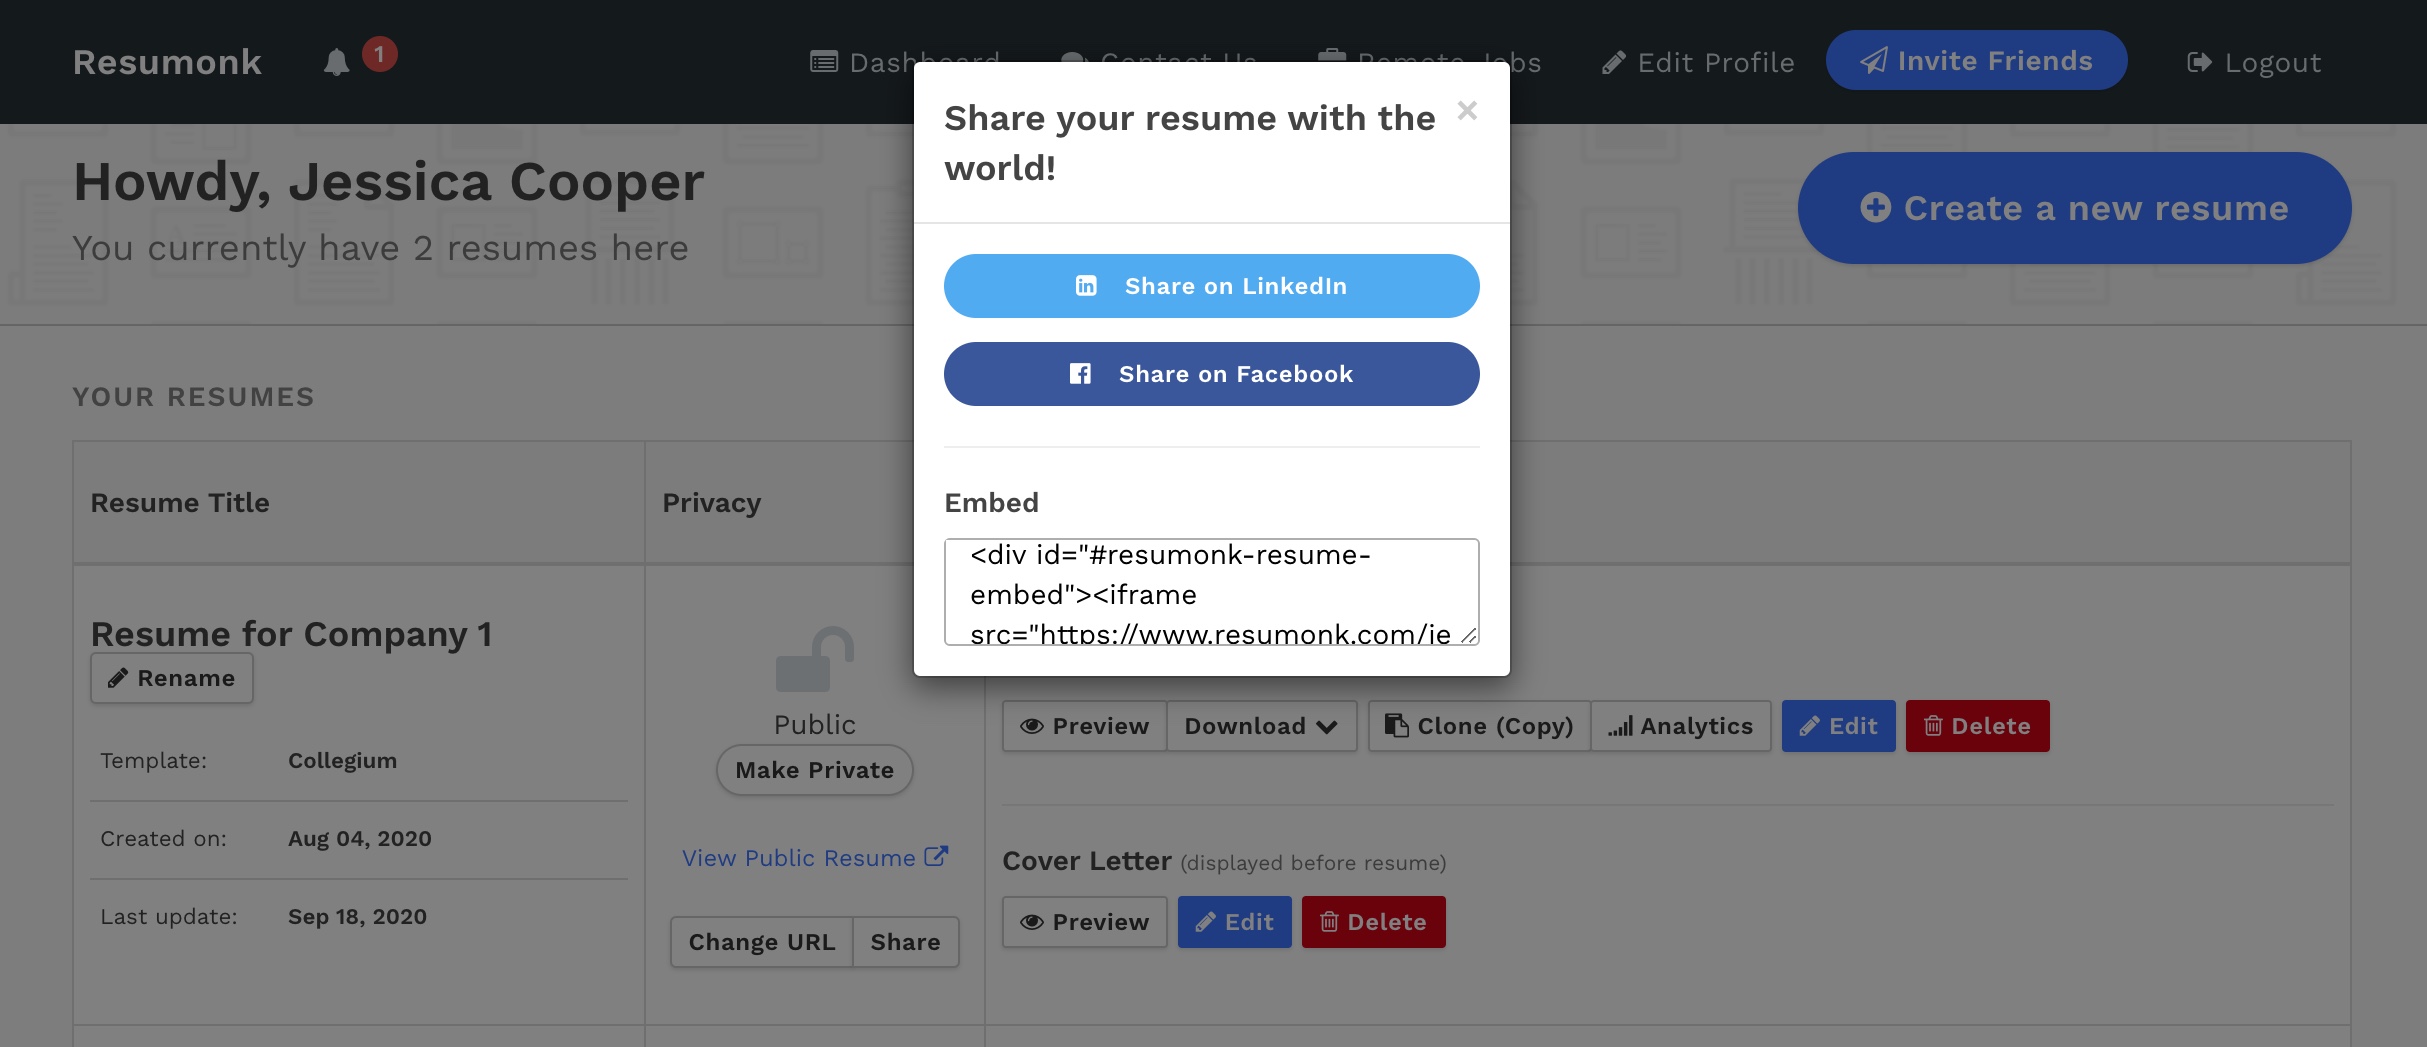The image size is (2427, 1047).
Task: Click pencil icon beside Edit Profile
Action: coord(1613,63)
